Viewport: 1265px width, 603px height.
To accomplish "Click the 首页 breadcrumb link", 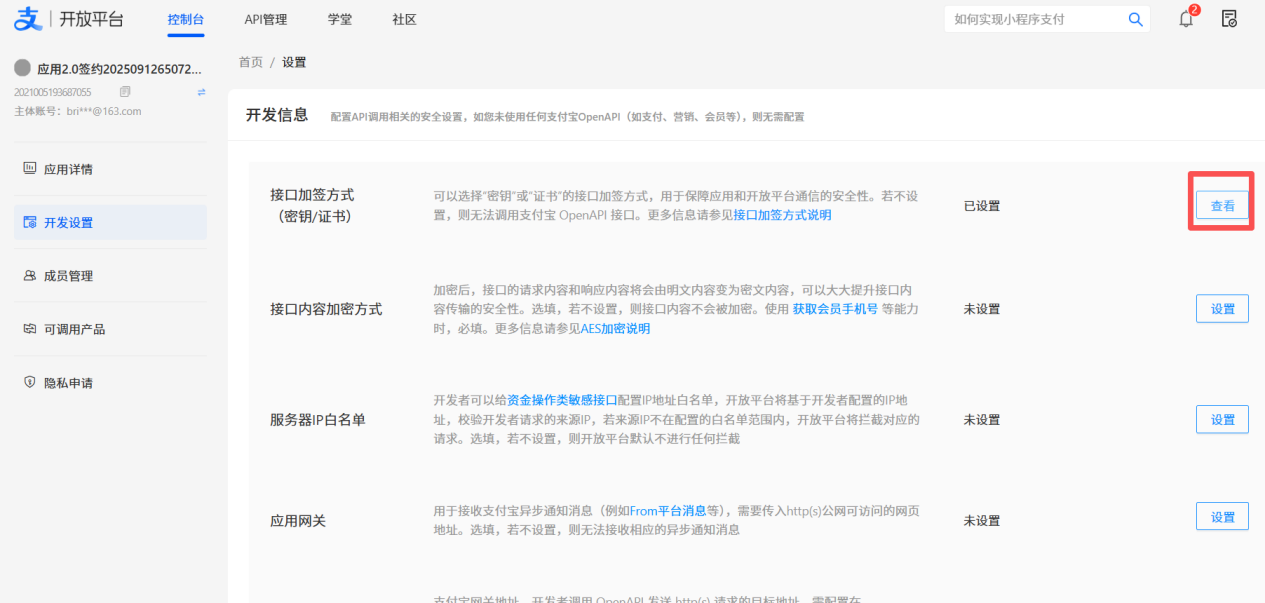I will tap(251, 62).
